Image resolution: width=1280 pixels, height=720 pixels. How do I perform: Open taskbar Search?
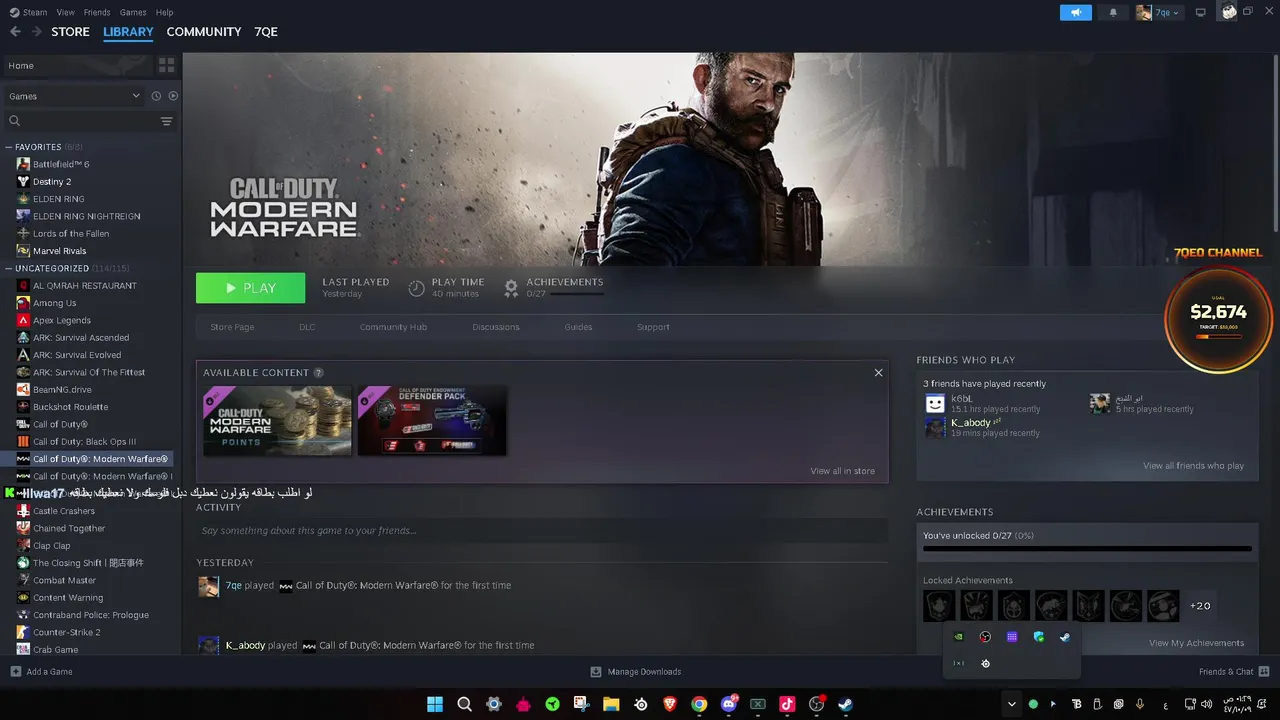click(464, 704)
